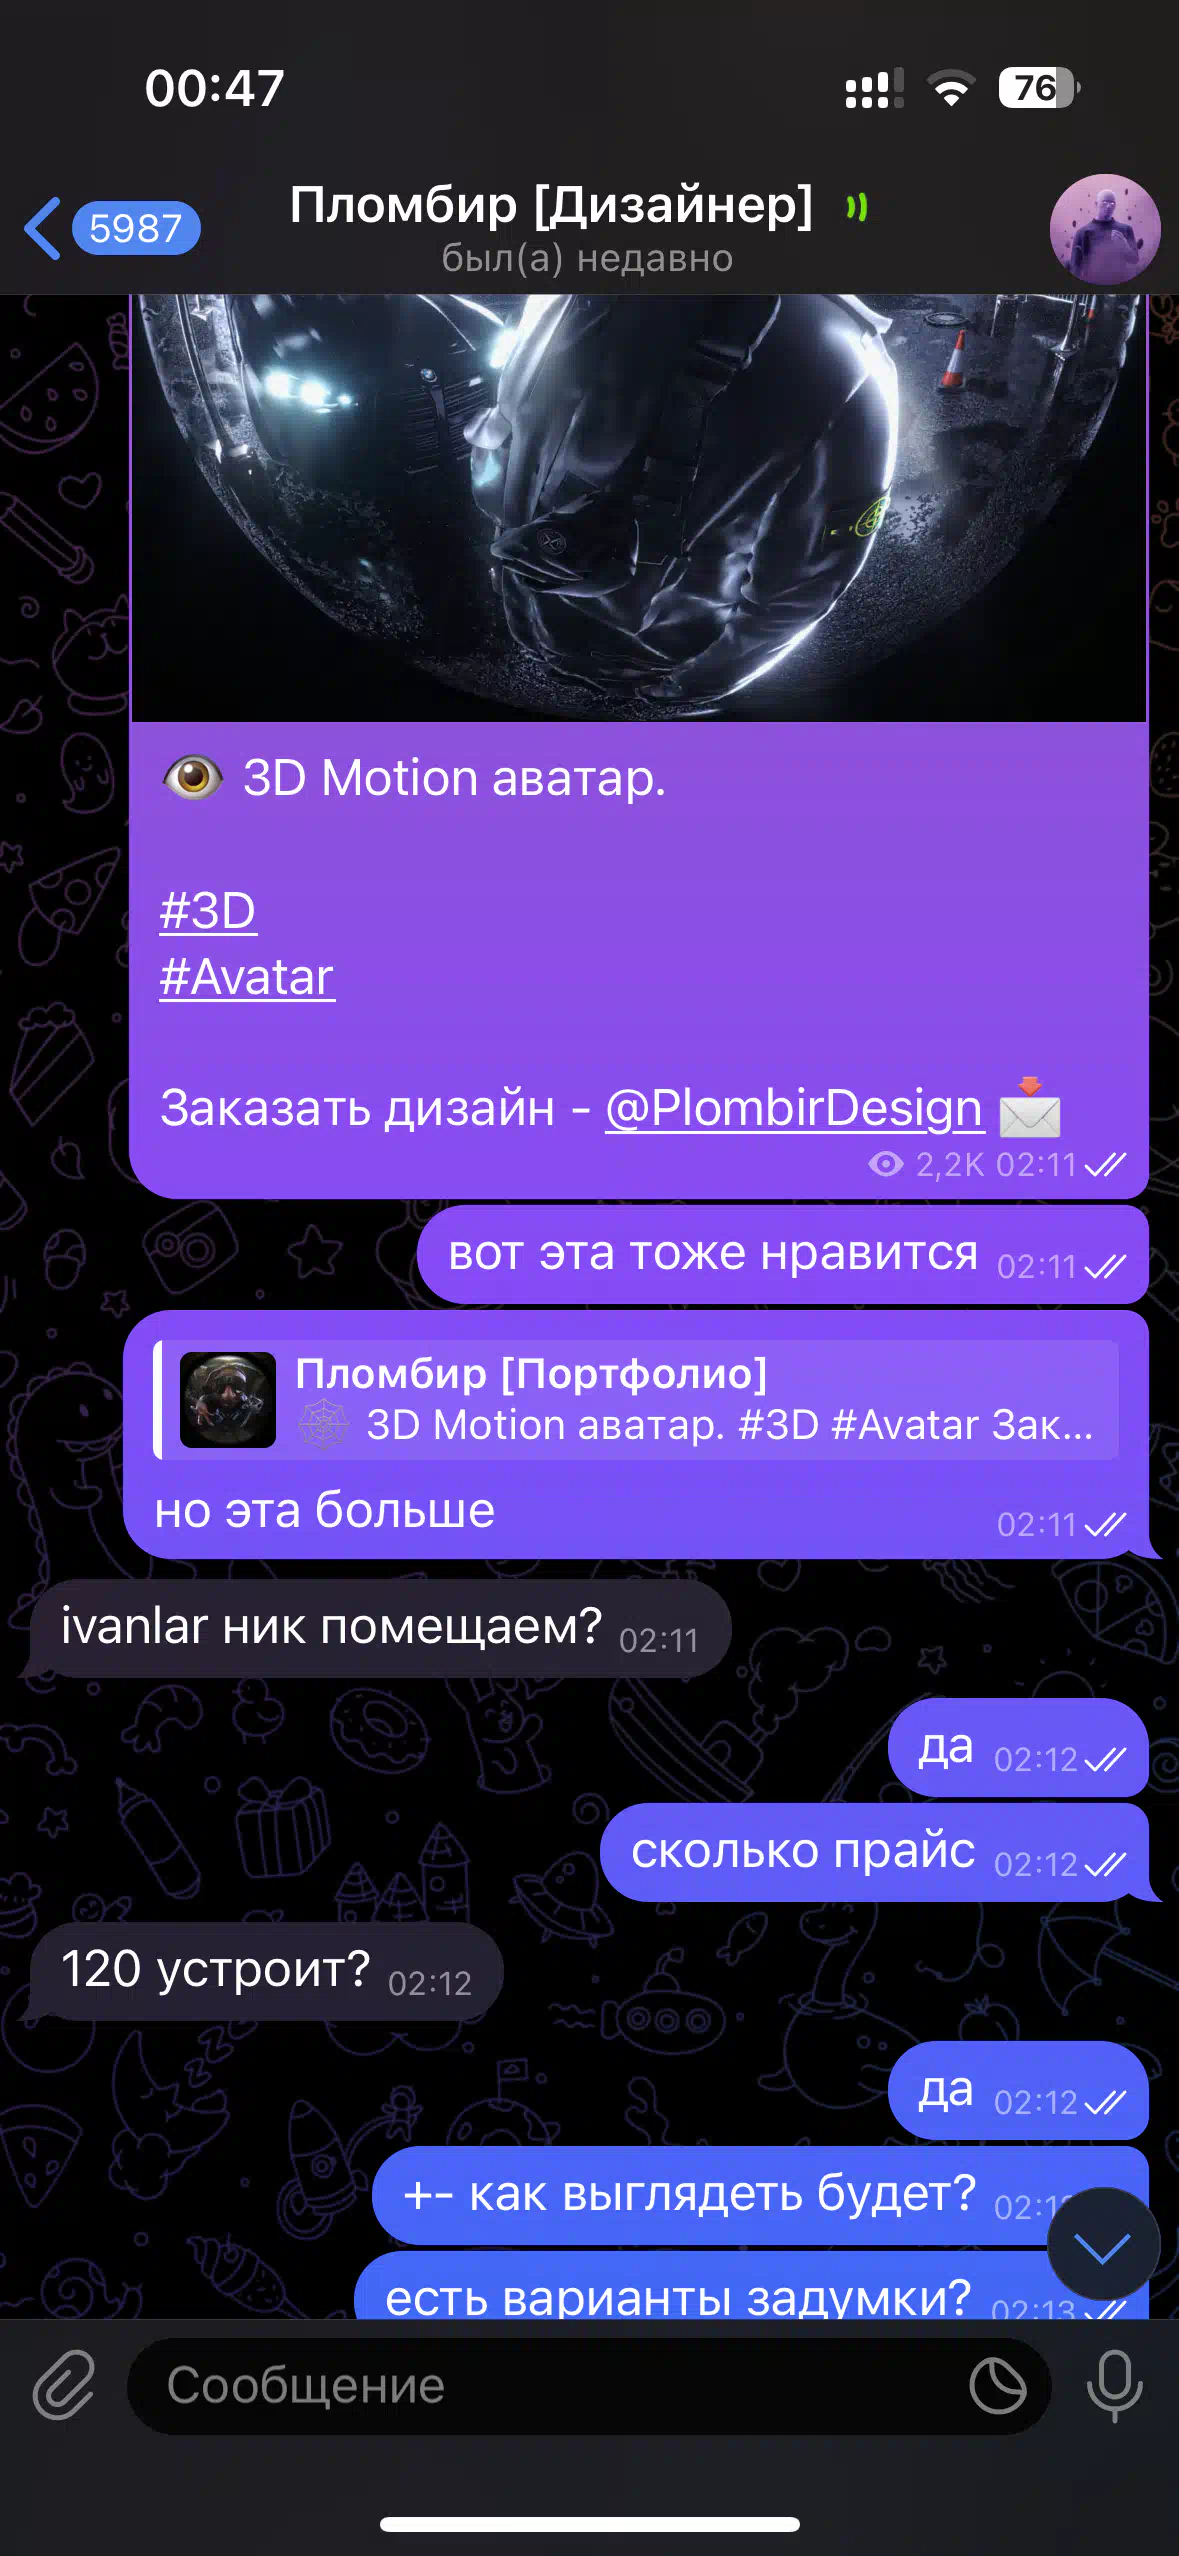
Task: Tap the microphone voice message icon
Action: (1114, 2385)
